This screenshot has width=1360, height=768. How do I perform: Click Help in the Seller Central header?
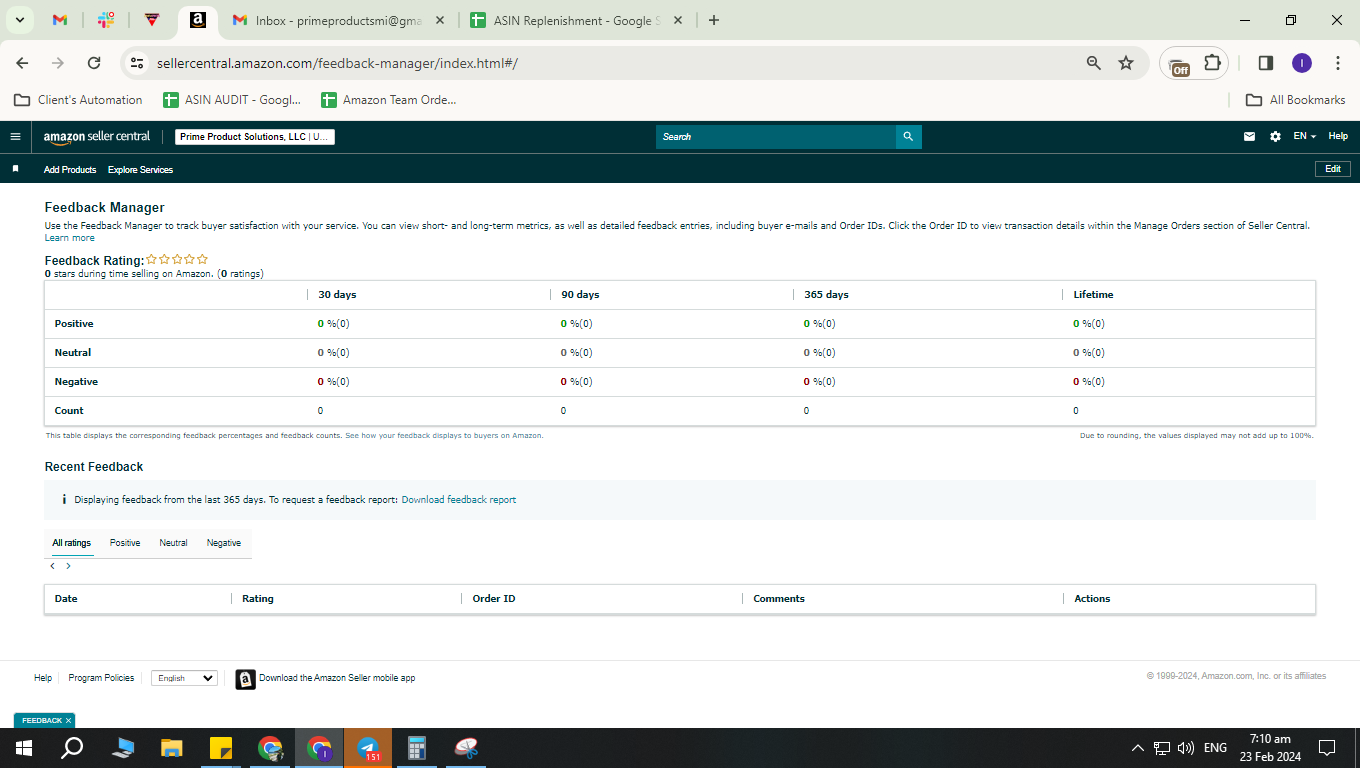(x=1338, y=137)
